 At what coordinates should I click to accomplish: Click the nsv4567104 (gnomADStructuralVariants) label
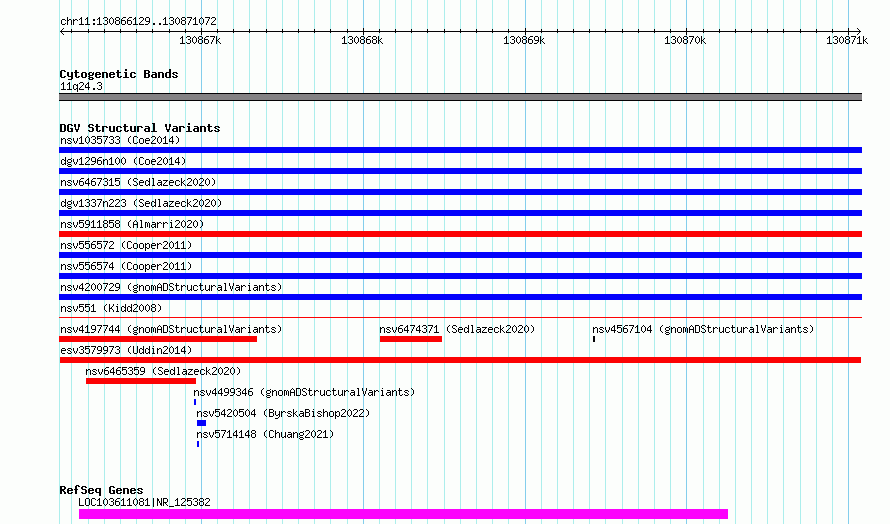pos(703,329)
